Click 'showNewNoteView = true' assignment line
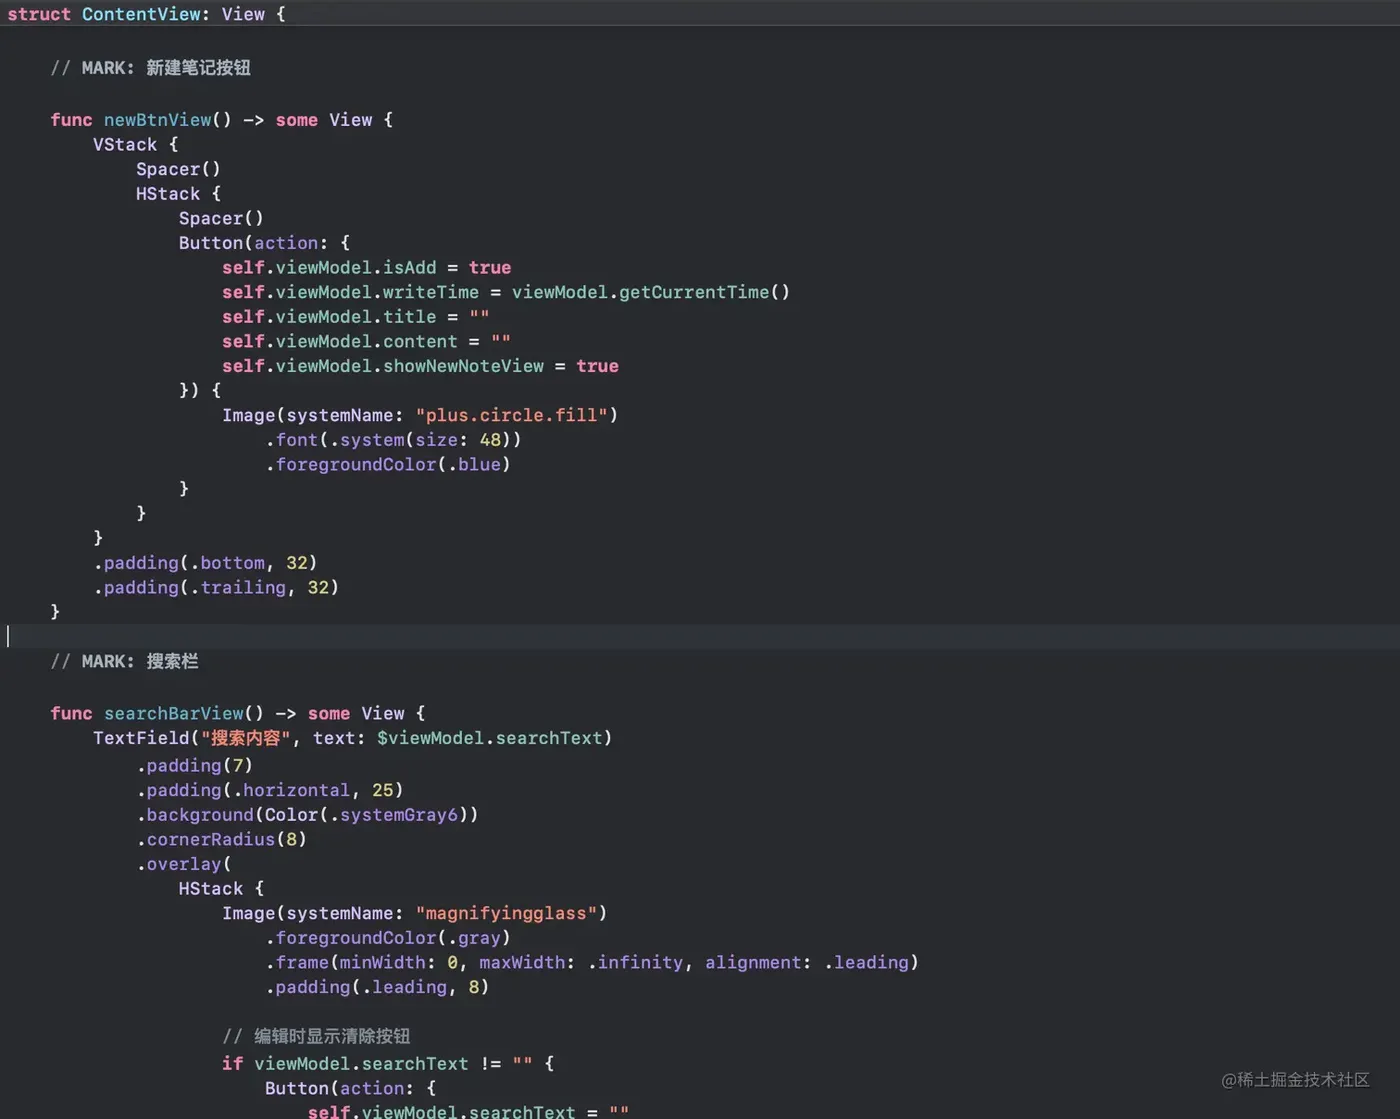1400x1119 pixels. [420, 366]
